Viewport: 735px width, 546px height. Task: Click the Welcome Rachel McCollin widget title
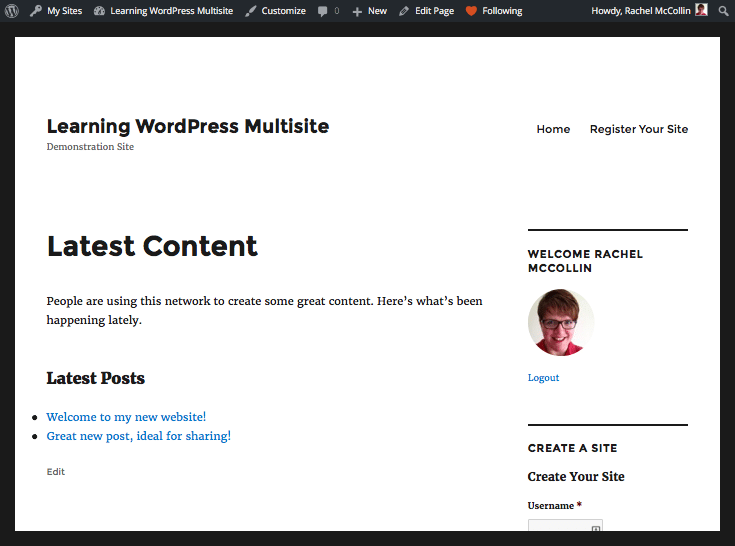pos(585,261)
